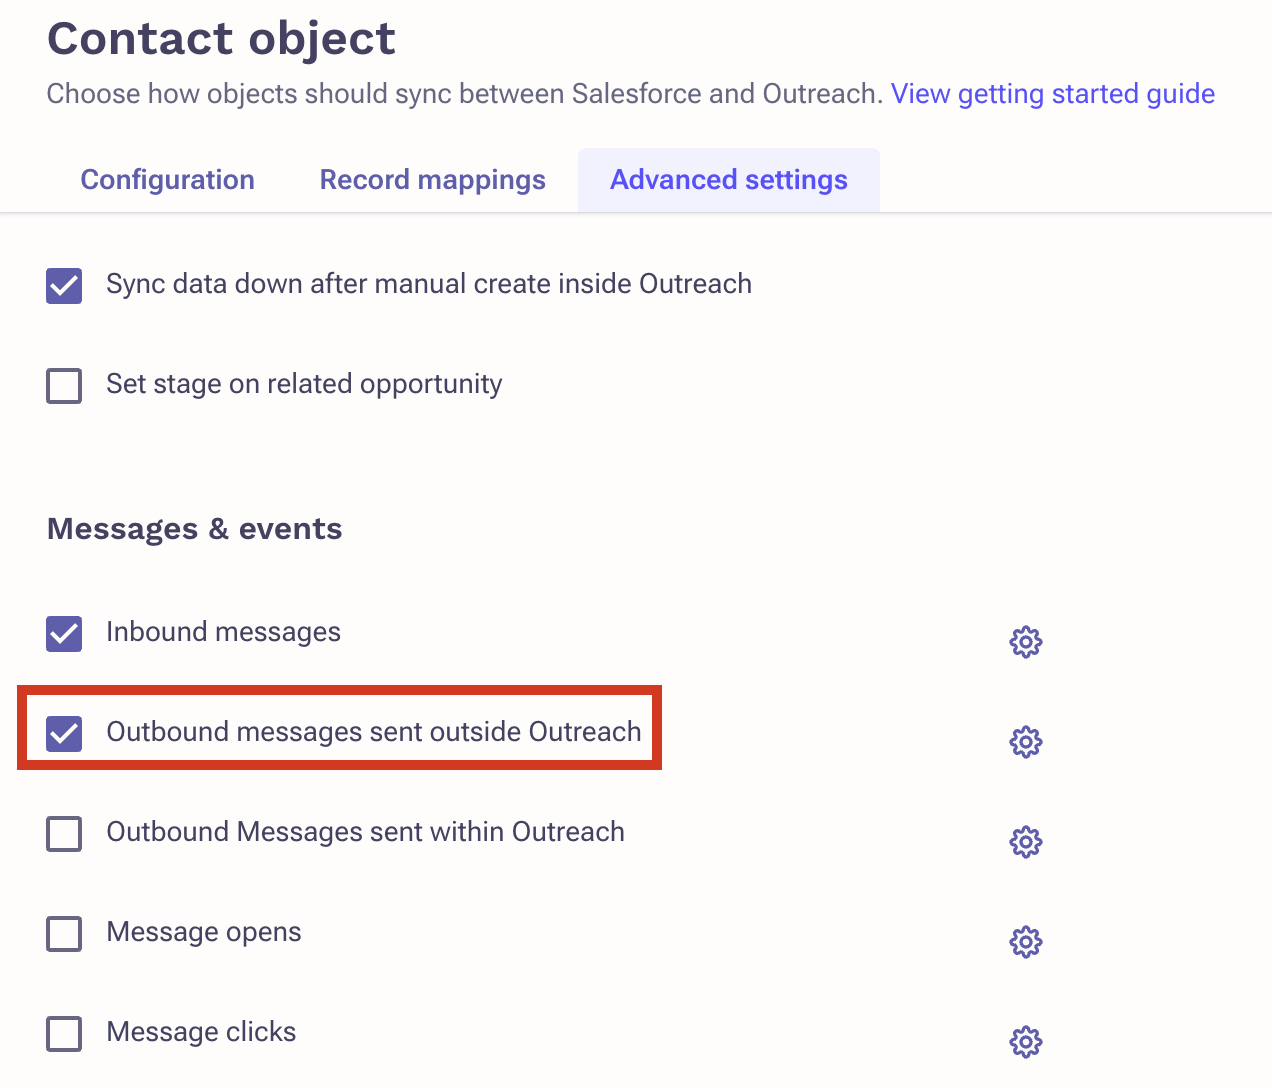Screen dimensions: 1272x1088
Task: Click the Set stage on related opportunity label
Action: [304, 384]
